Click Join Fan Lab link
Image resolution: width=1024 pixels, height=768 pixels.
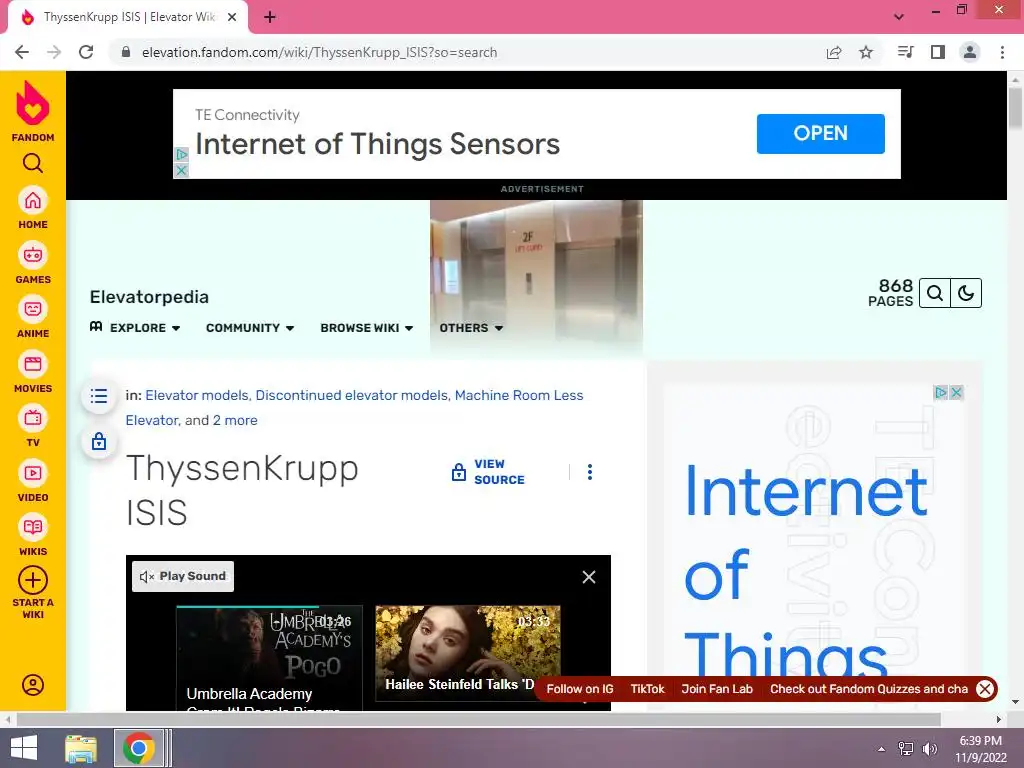coord(717,689)
